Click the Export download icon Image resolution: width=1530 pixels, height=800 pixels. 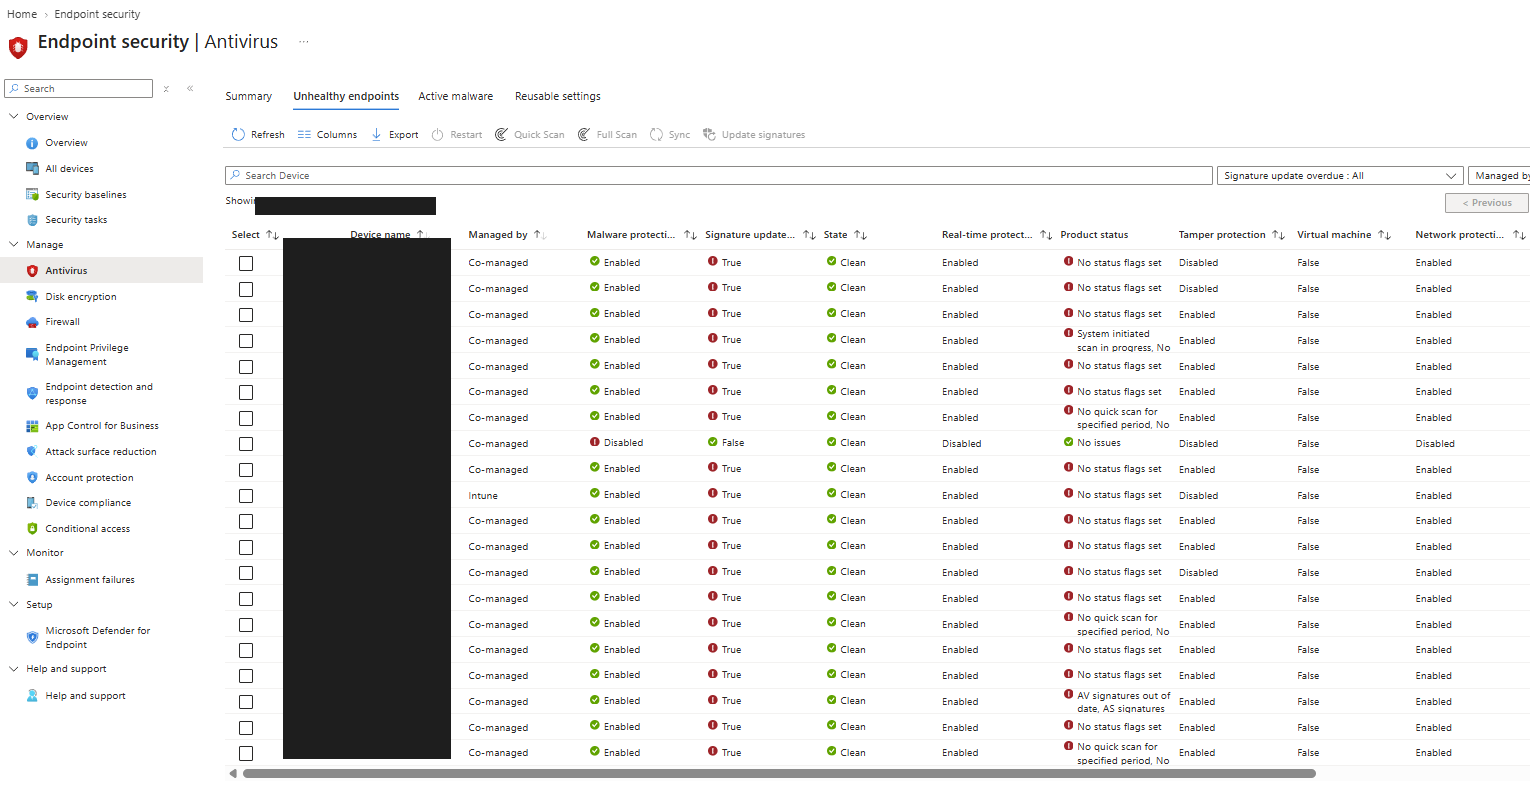376,135
